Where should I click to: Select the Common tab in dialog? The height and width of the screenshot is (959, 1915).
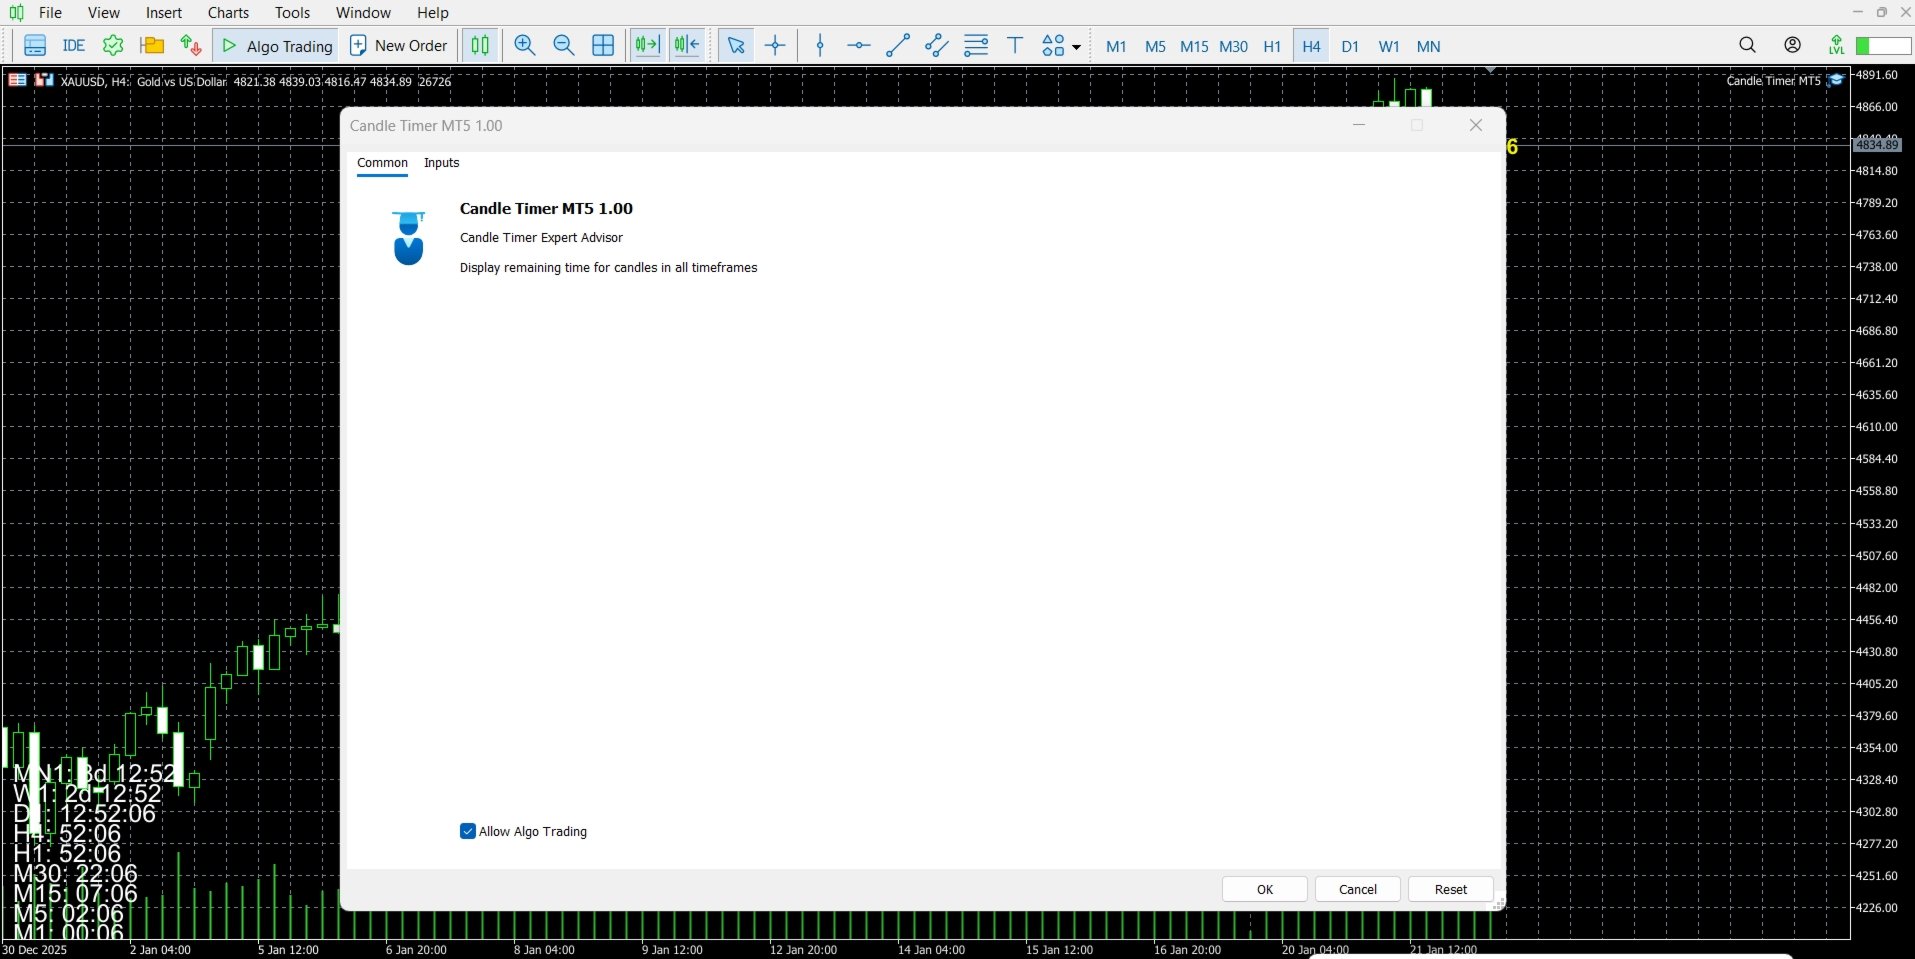(x=382, y=163)
